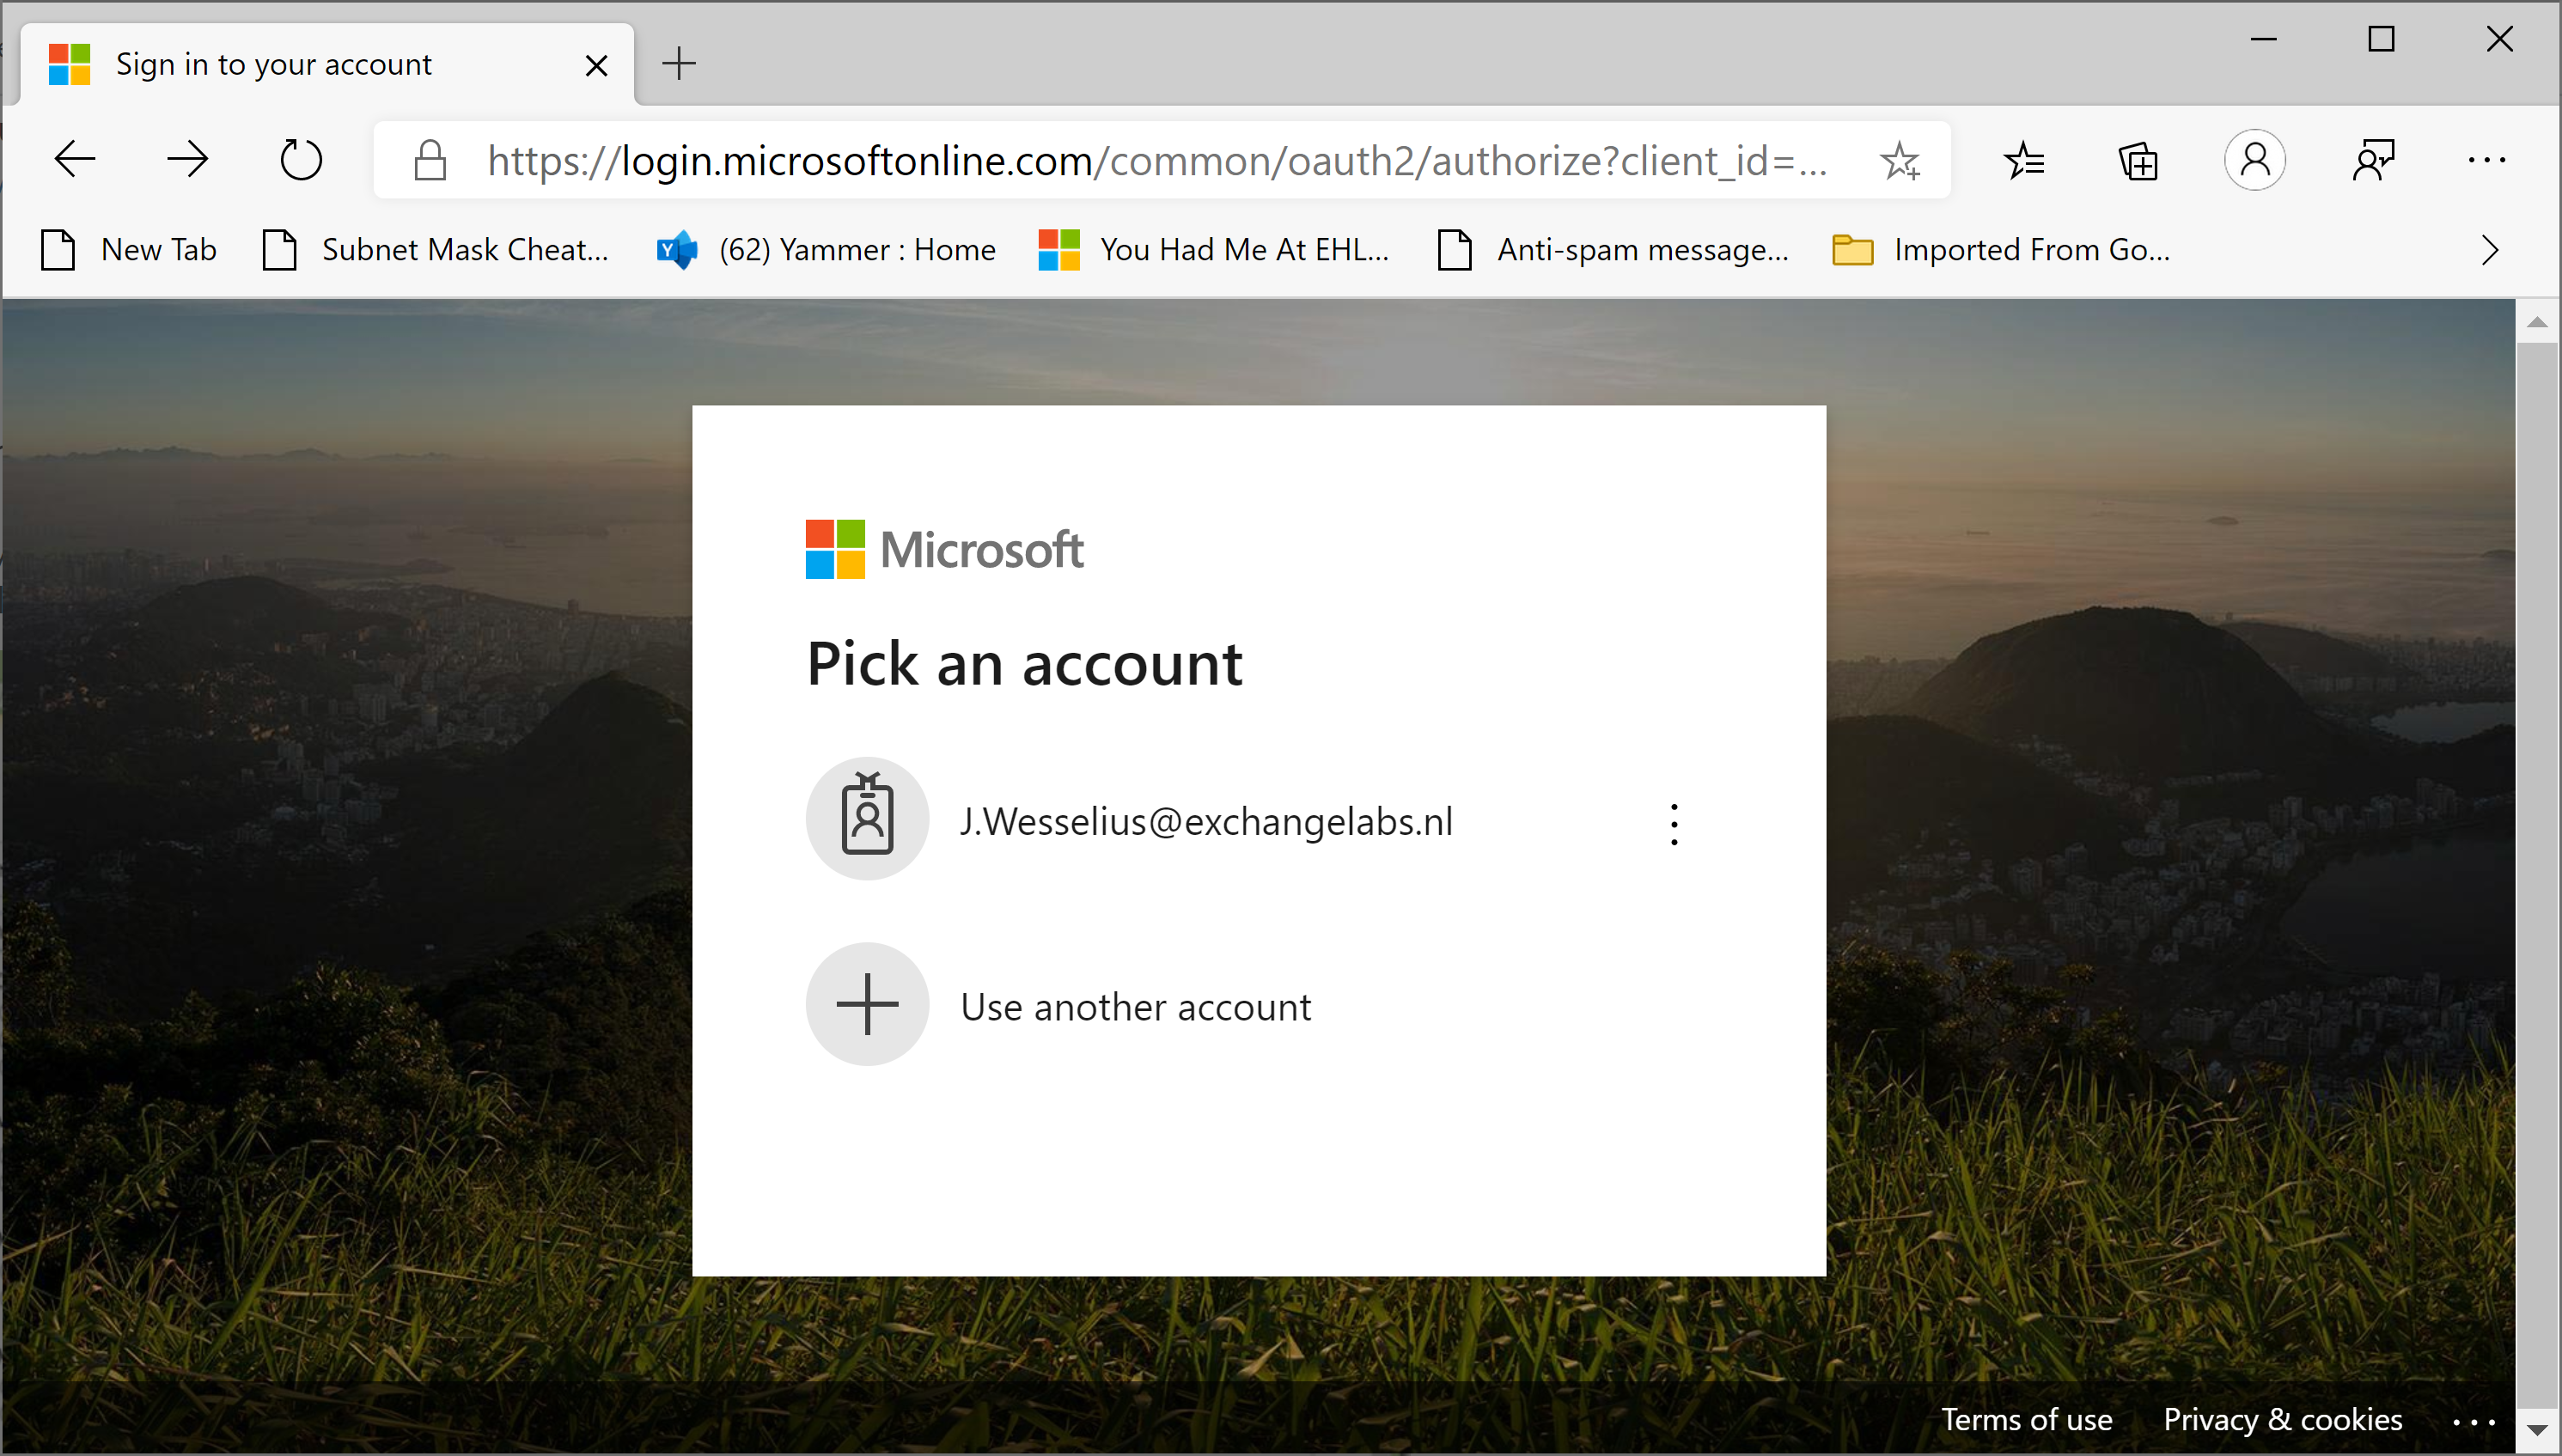Click the forward navigation arrow
The width and height of the screenshot is (2562, 1456).
[187, 160]
